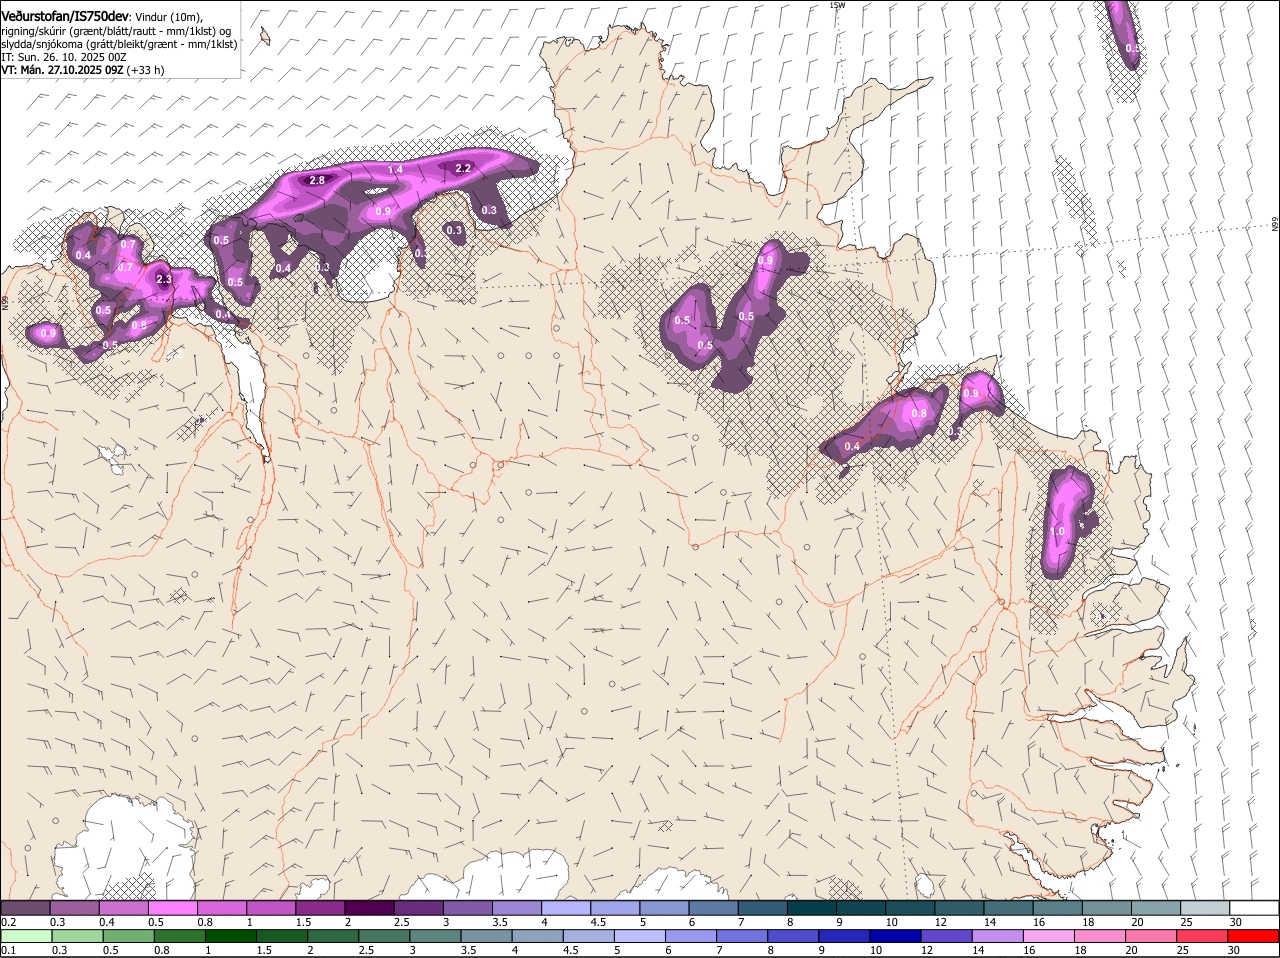This screenshot has height=958, width=1280.
Task: Click the 'VT: Mán. 27.10.2025 09Z' valid time
Action: coord(62,70)
